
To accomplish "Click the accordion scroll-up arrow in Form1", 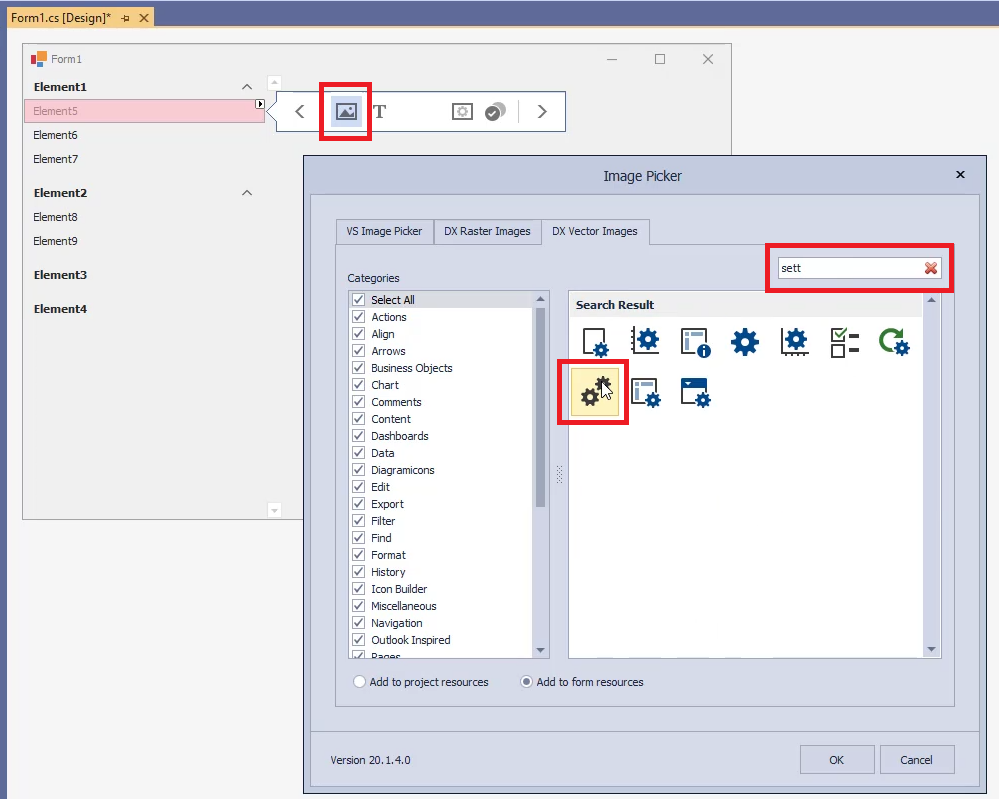I will tap(274, 82).
